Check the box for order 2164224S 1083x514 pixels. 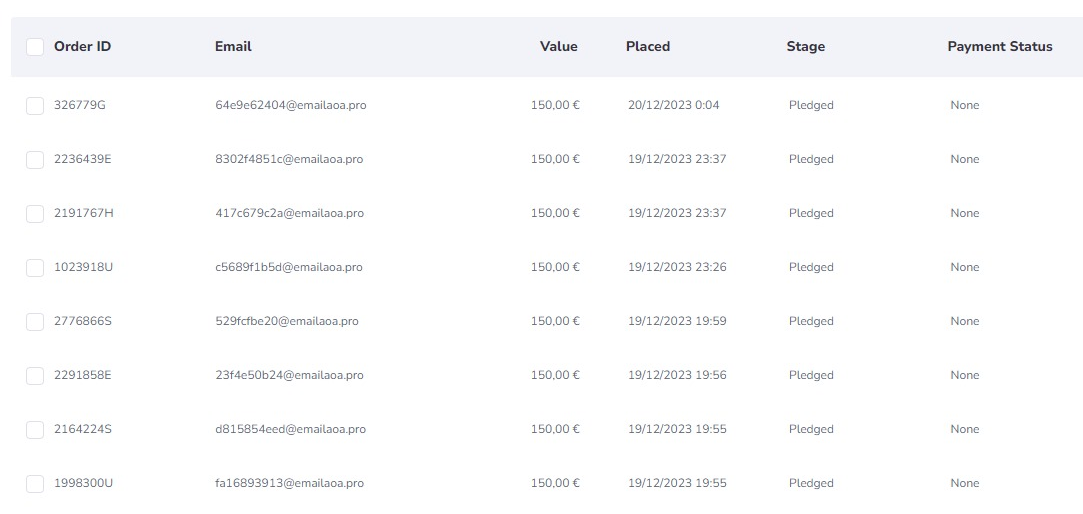click(x=35, y=429)
